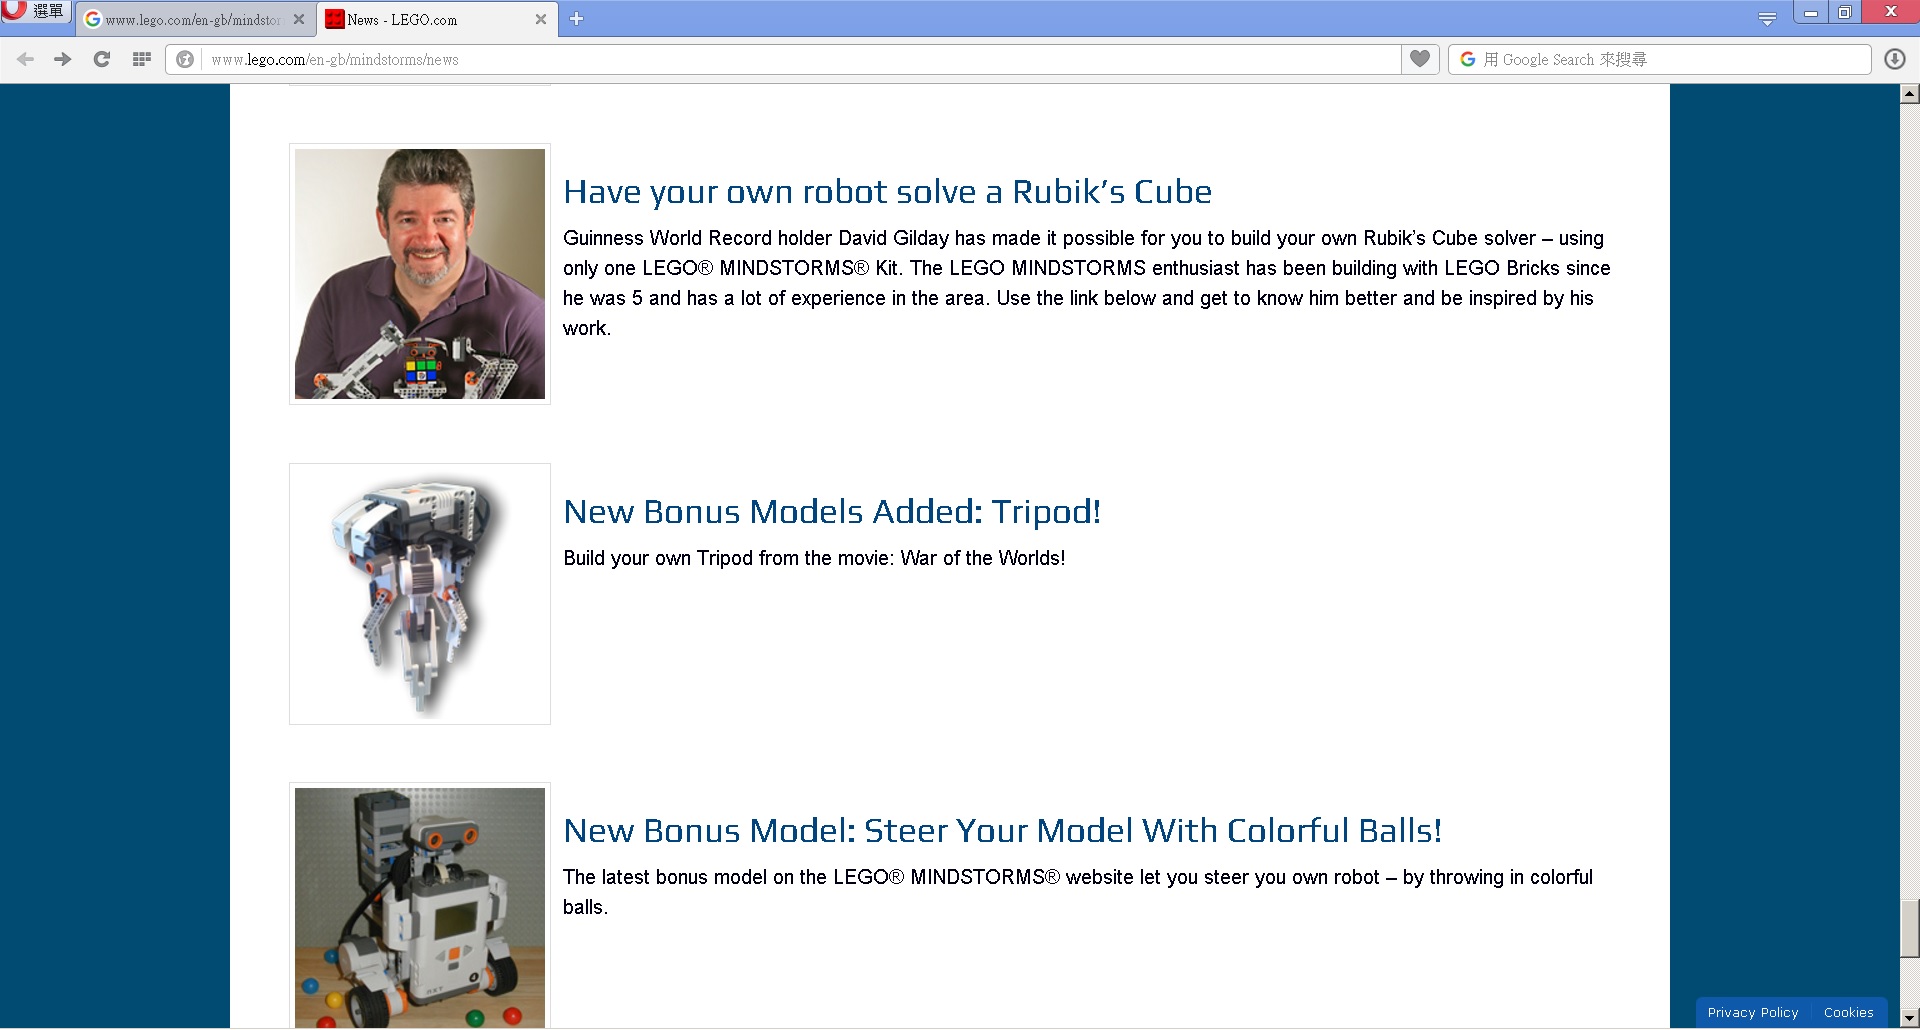
Task: Open the Steer Your Model With Colorful Balls headline
Action: coord(1002,830)
